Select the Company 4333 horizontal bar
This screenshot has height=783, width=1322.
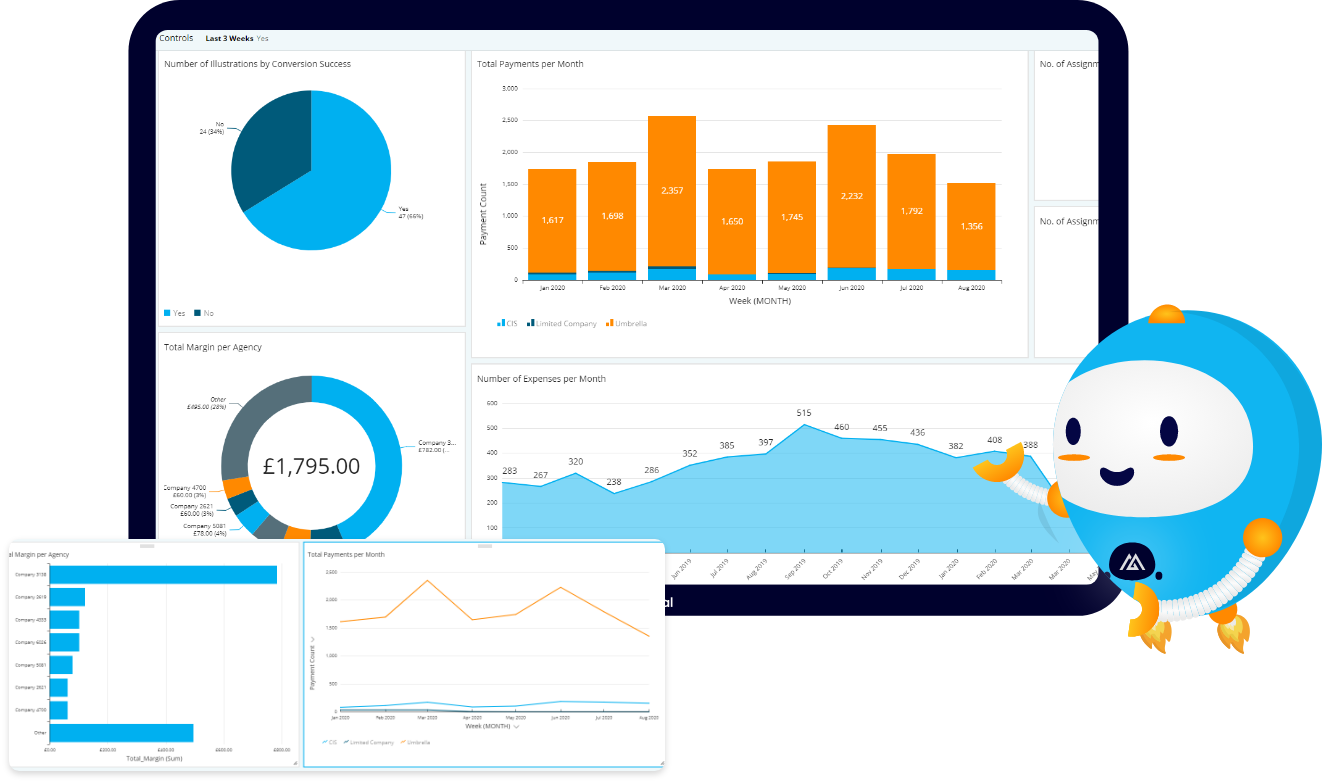(x=64, y=619)
